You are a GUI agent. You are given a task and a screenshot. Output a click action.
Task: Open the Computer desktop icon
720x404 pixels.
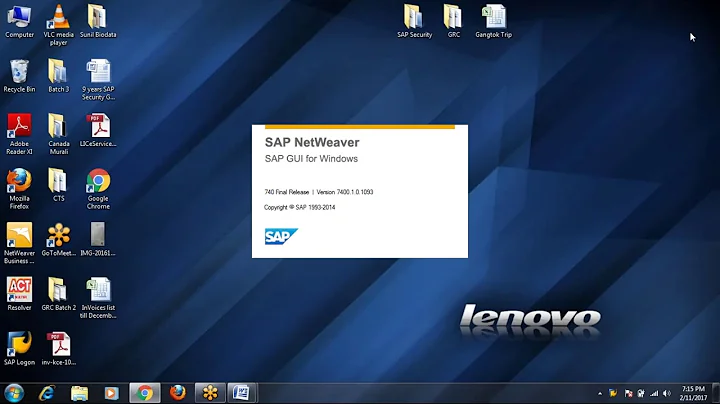[19, 22]
